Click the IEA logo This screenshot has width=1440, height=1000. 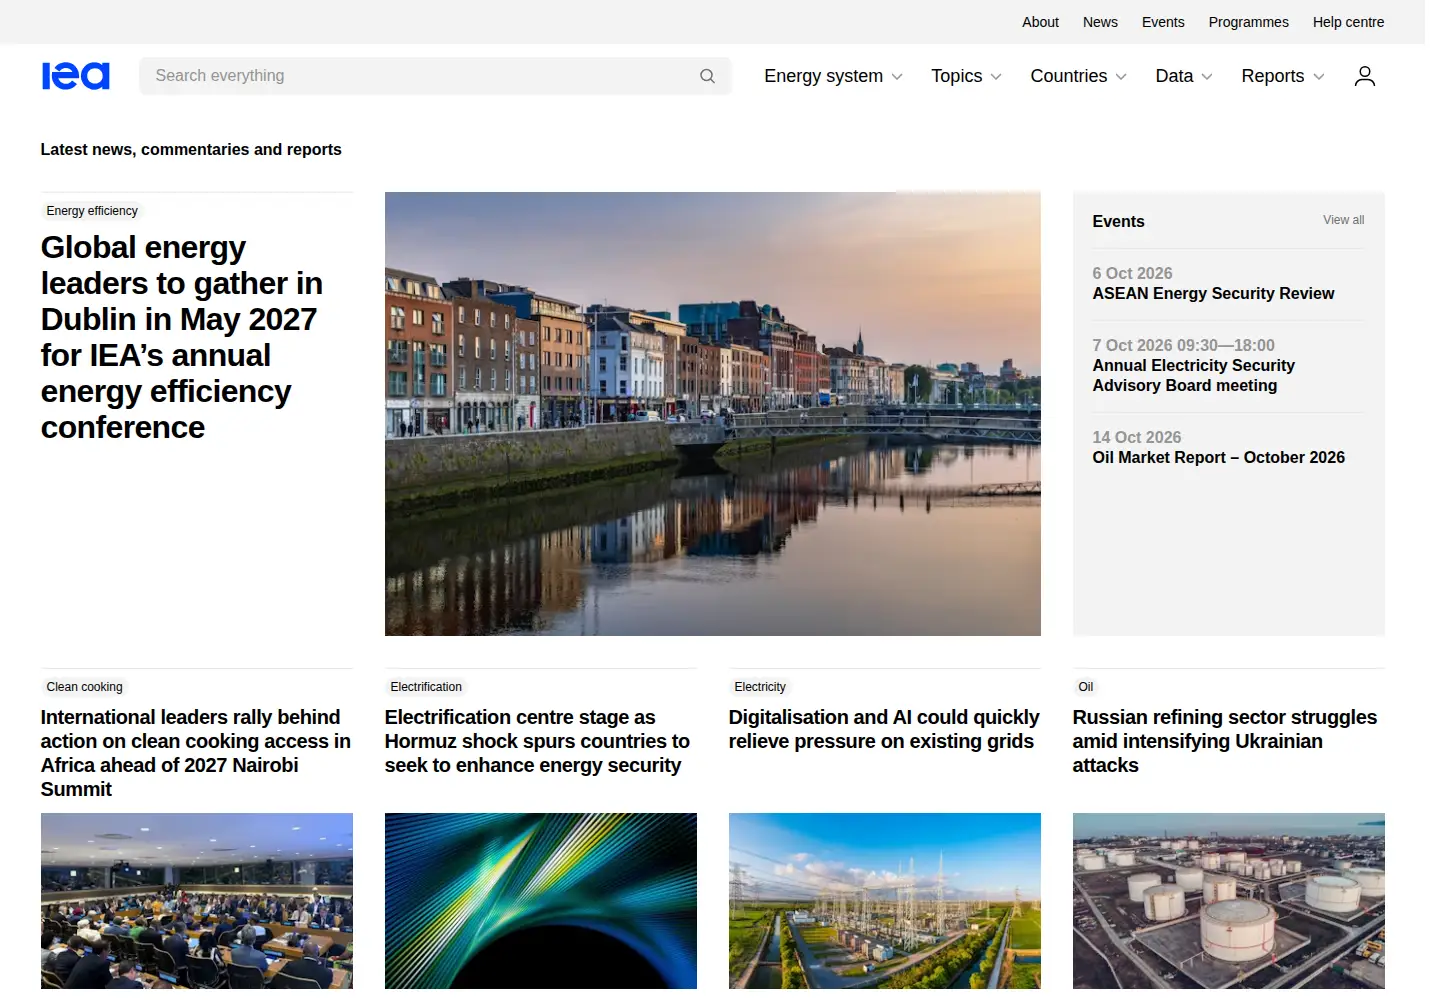click(76, 76)
